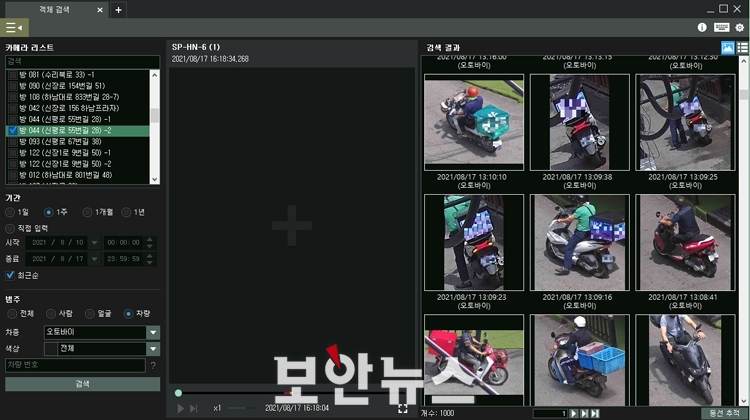Screen dimensions: 750x420
Task: Collapse the side panel with the hamburger icon
Action: 14,28
